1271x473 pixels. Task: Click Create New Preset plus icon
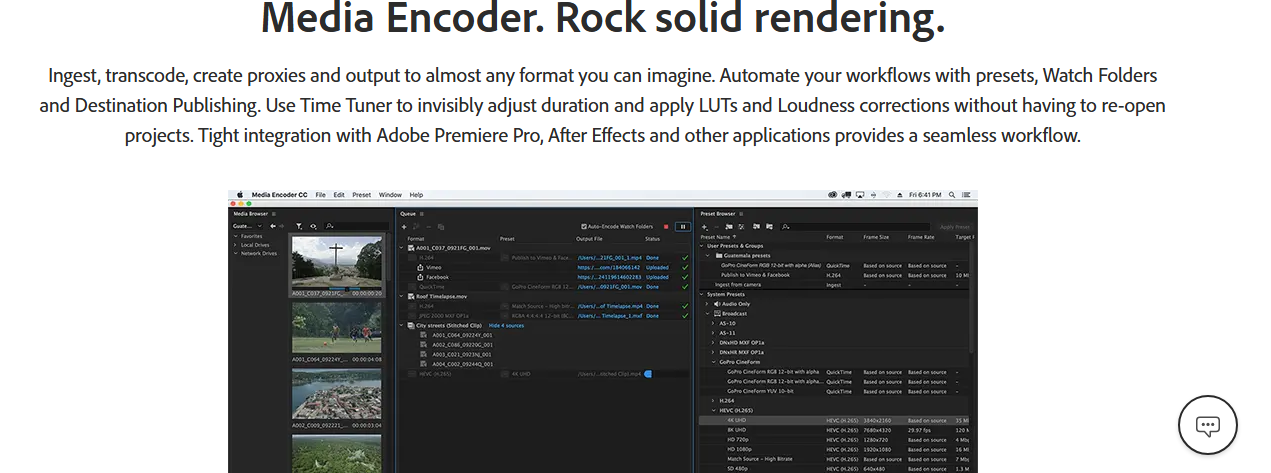pyautogui.click(x=704, y=227)
